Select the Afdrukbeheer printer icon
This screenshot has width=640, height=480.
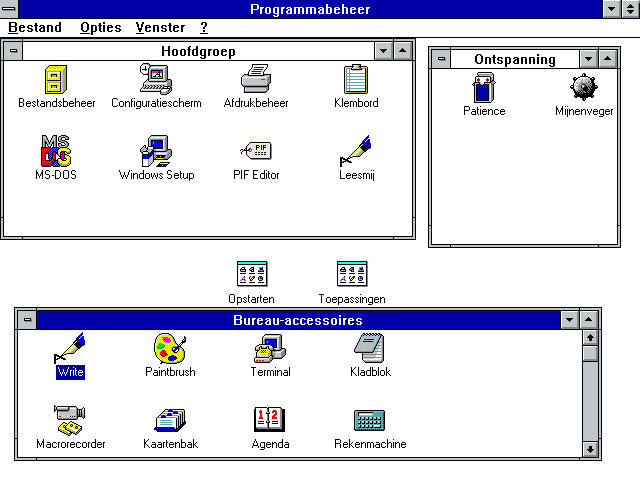pyautogui.click(x=256, y=79)
